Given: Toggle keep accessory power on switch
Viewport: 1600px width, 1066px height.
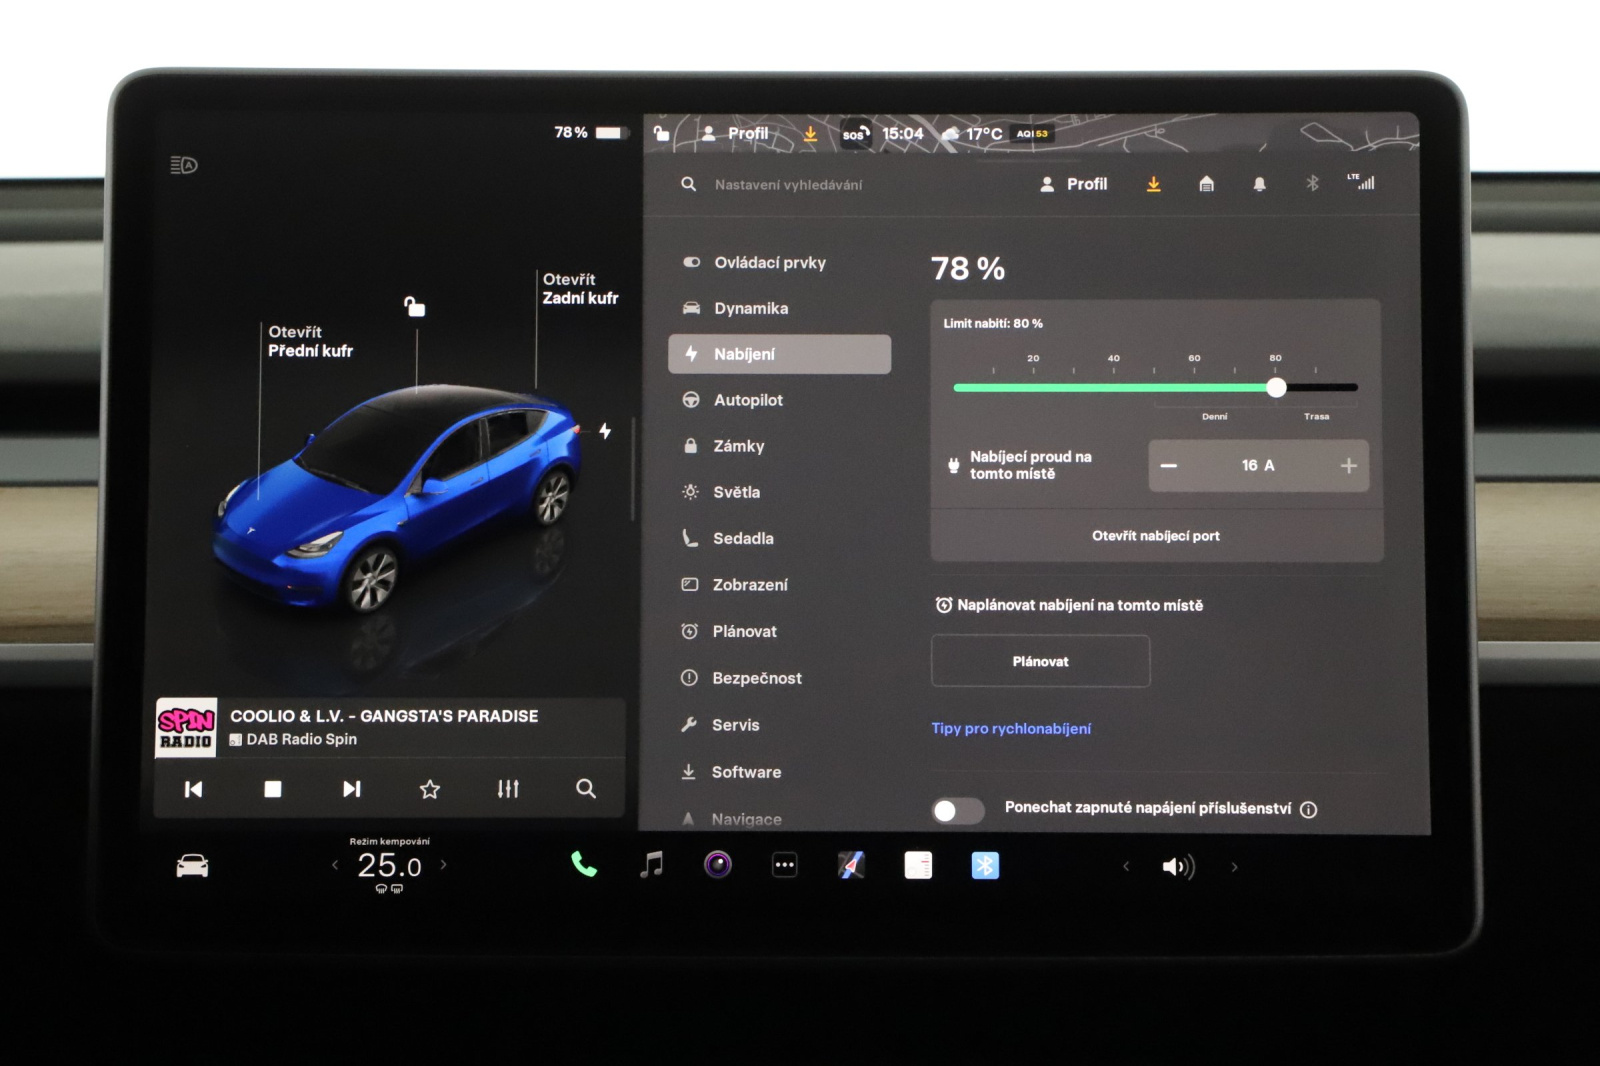Looking at the screenshot, I should coord(958,810).
